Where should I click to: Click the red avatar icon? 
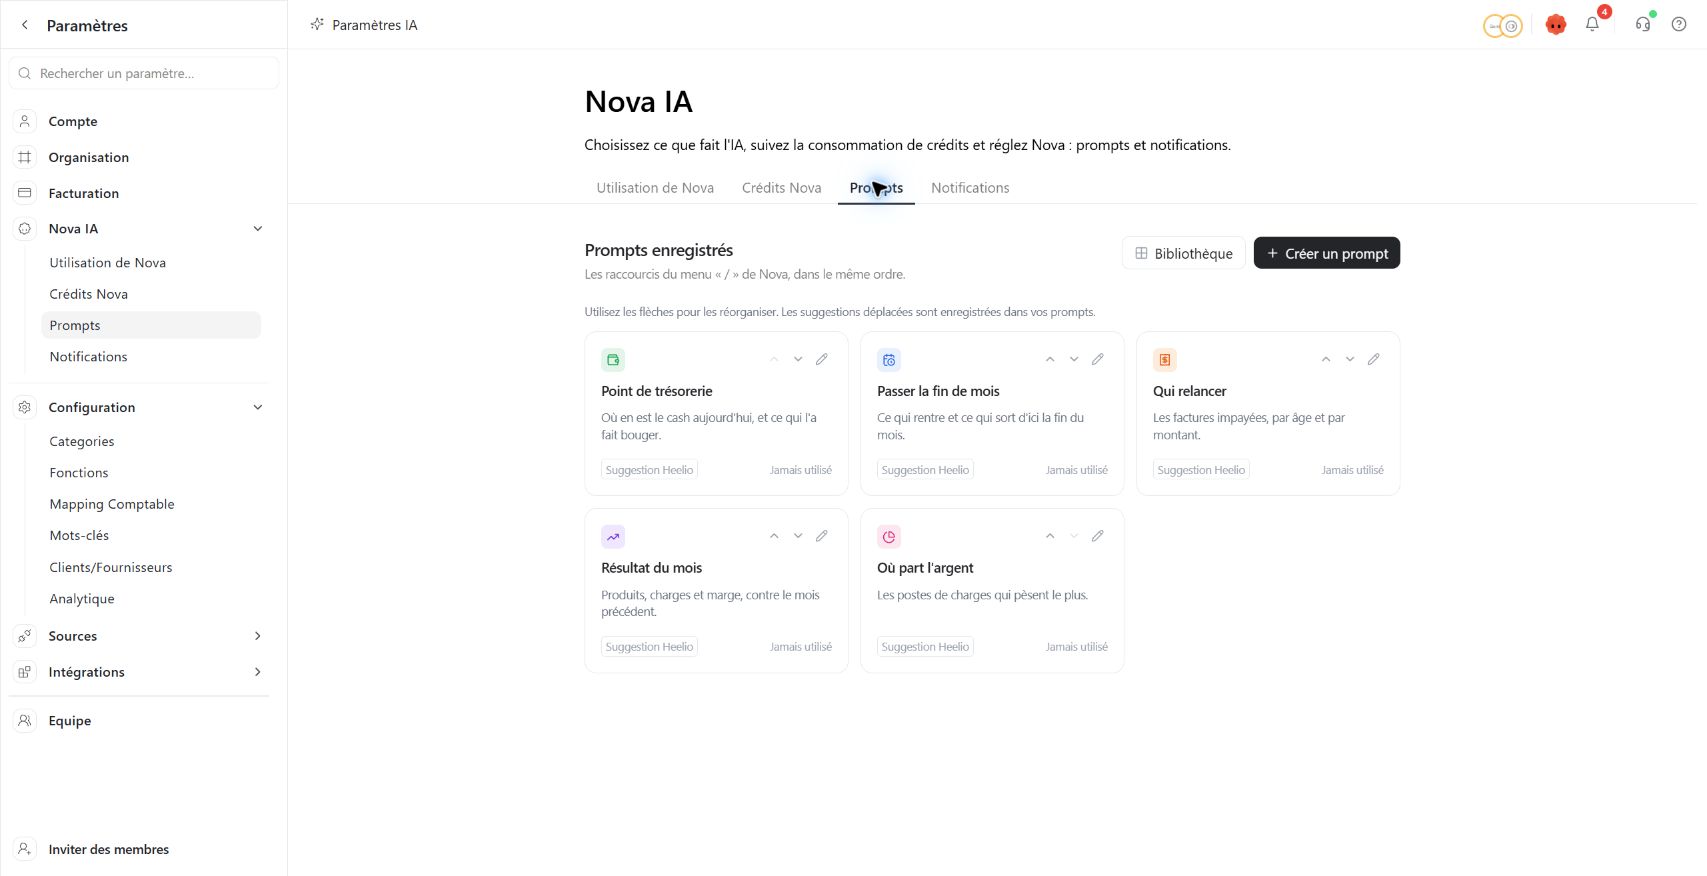tap(1555, 25)
